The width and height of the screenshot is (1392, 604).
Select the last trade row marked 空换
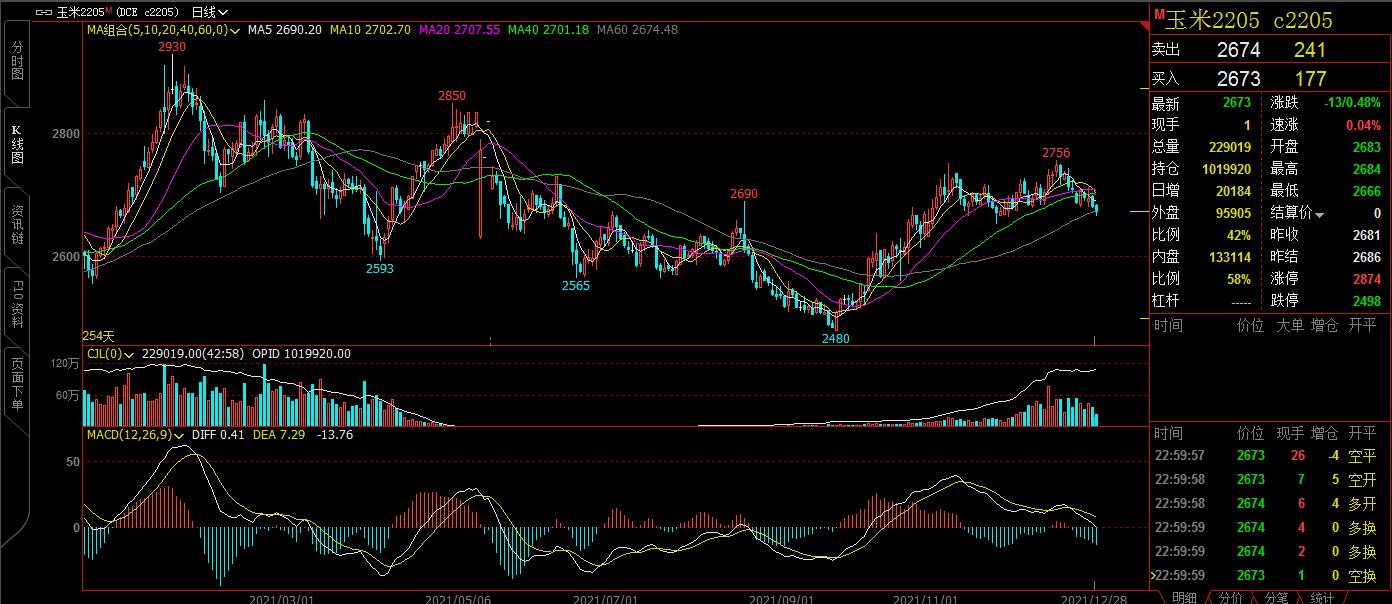coord(1270,576)
